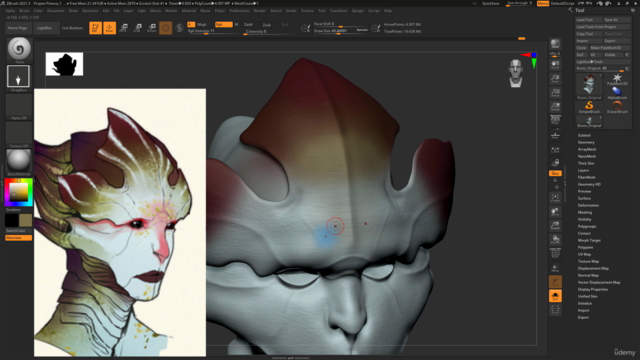The height and width of the screenshot is (360, 640).
Task: Activate the Edit mode button
Action: [95, 28]
